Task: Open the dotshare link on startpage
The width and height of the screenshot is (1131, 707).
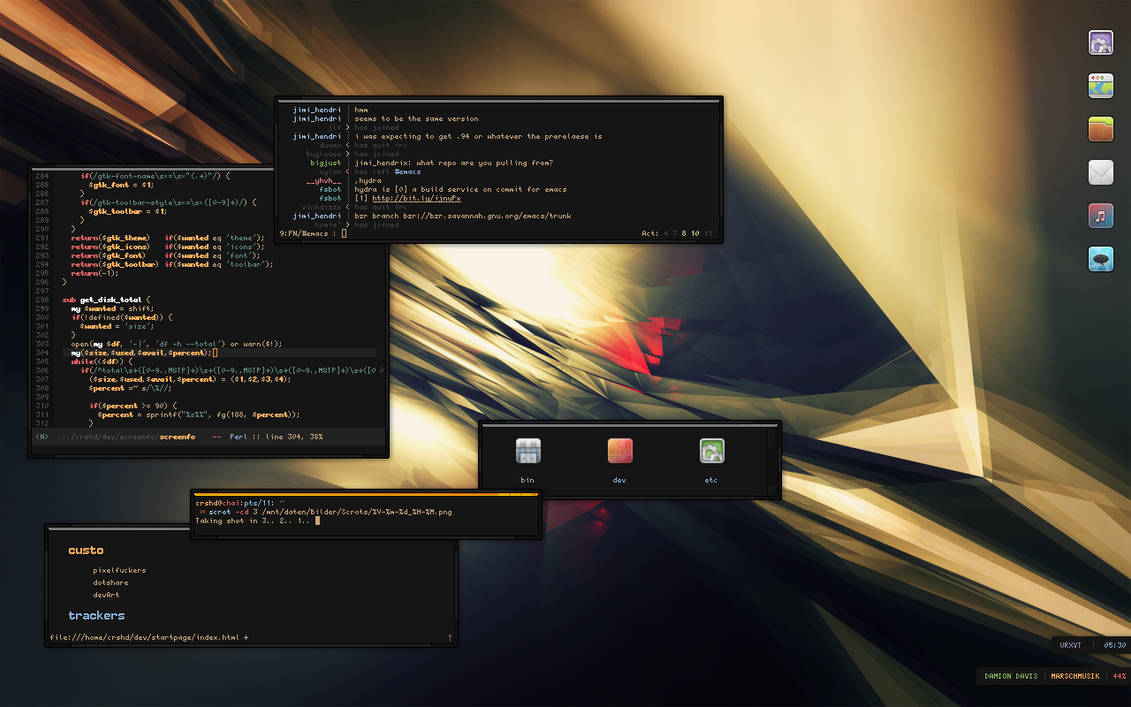Action: point(110,582)
